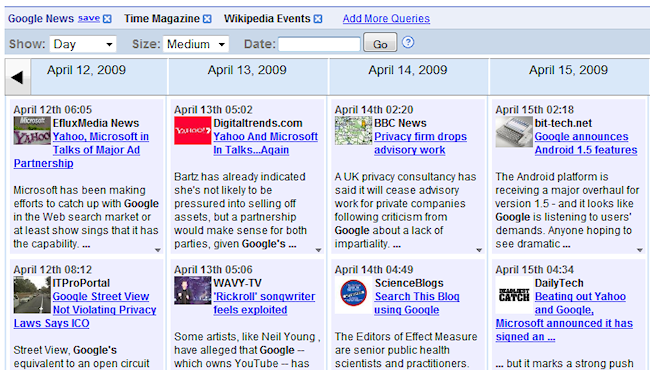Screen dimensions: 650x370
Task: Select the Time Magazine query tab
Action: point(162,19)
